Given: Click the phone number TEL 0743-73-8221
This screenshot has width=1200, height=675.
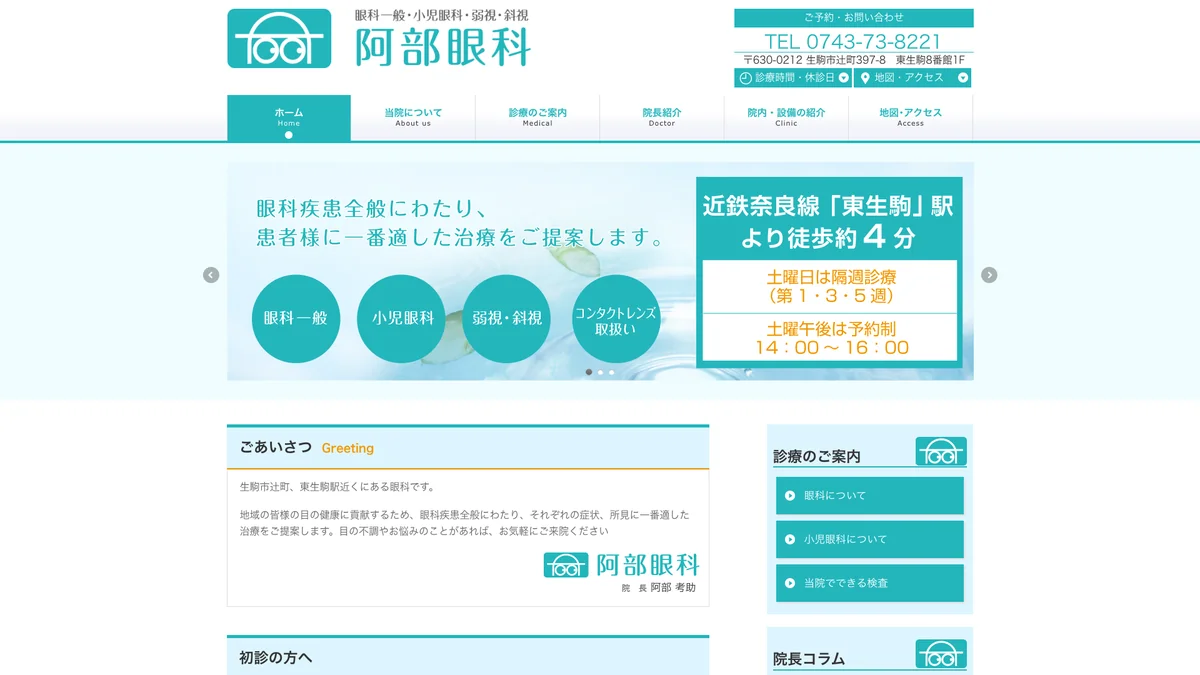Looking at the screenshot, I should (x=853, y=41).
